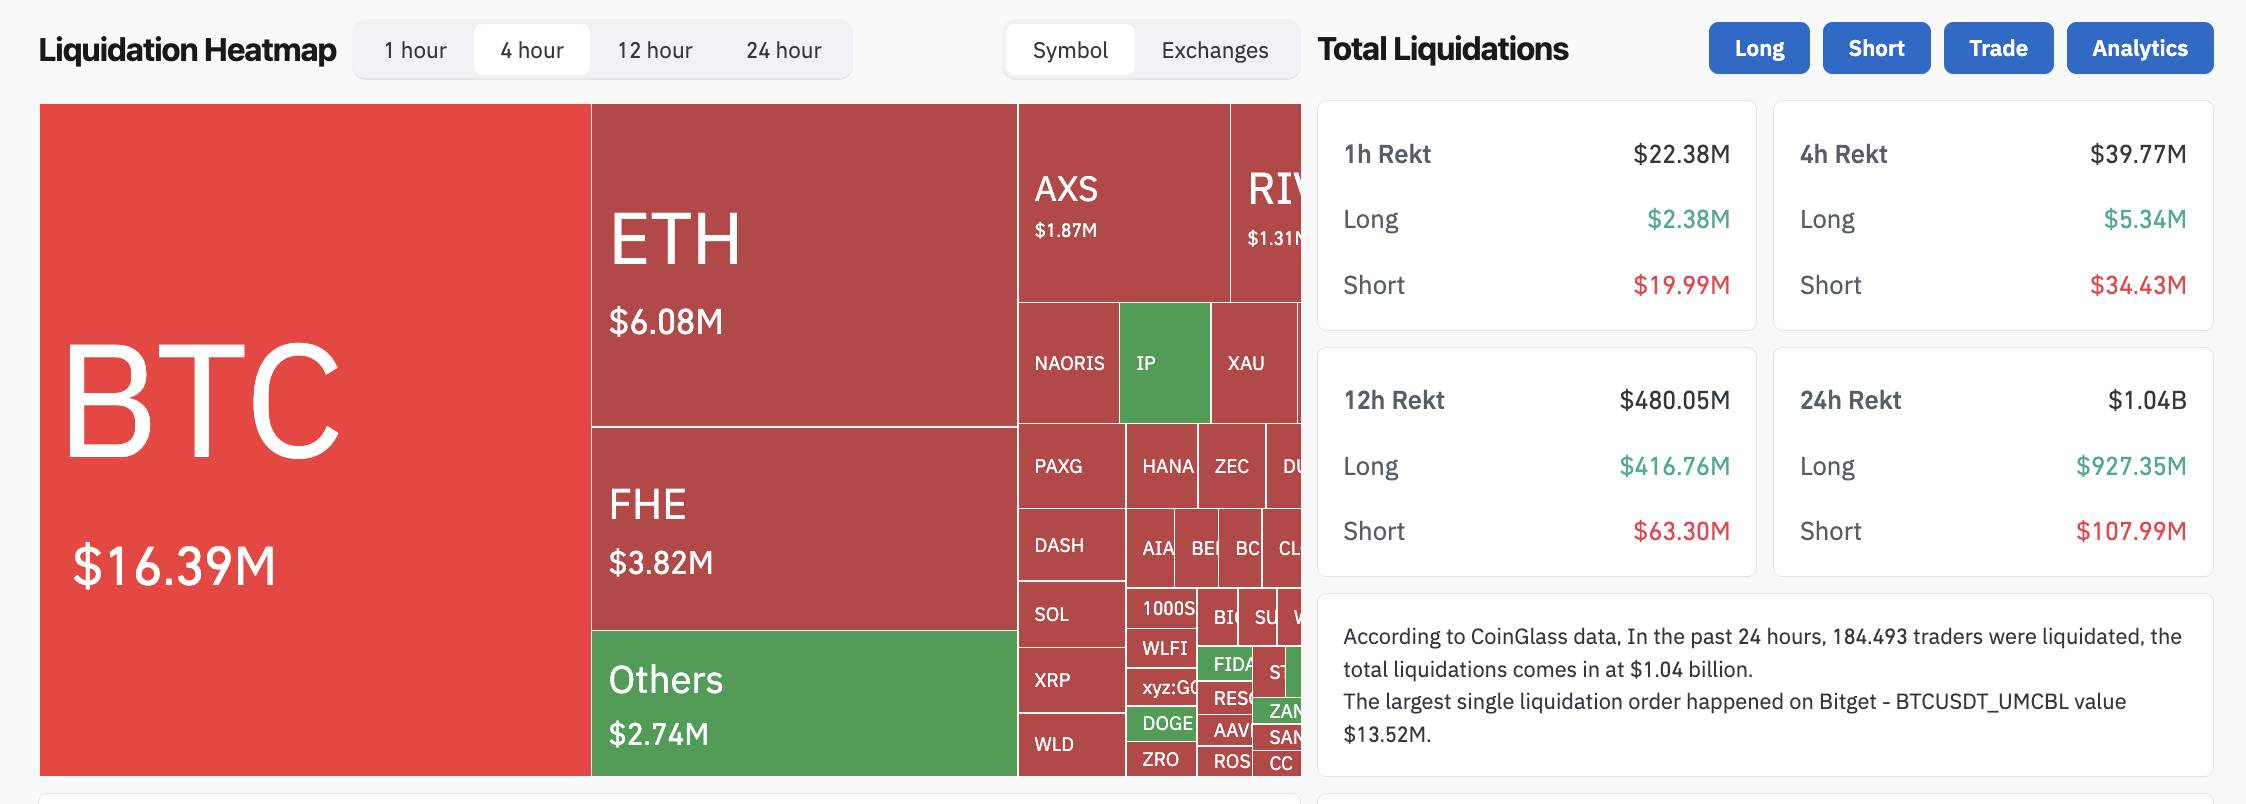Toggle heatmap view to Symbol
This screenshot has width=2246, height=804.
pos(1070,50)
